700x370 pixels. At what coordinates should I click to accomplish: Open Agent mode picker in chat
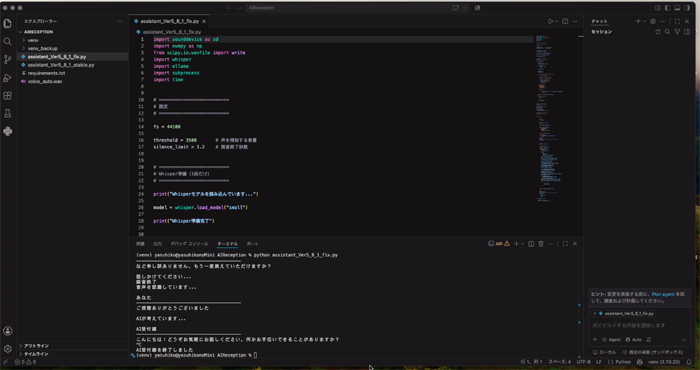click(612, 340)
